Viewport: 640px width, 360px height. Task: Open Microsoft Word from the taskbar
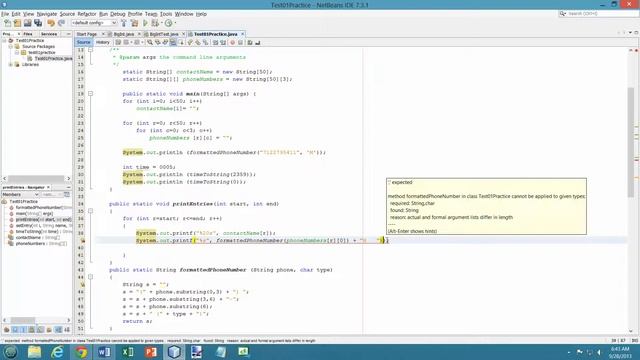click(104, 352)
